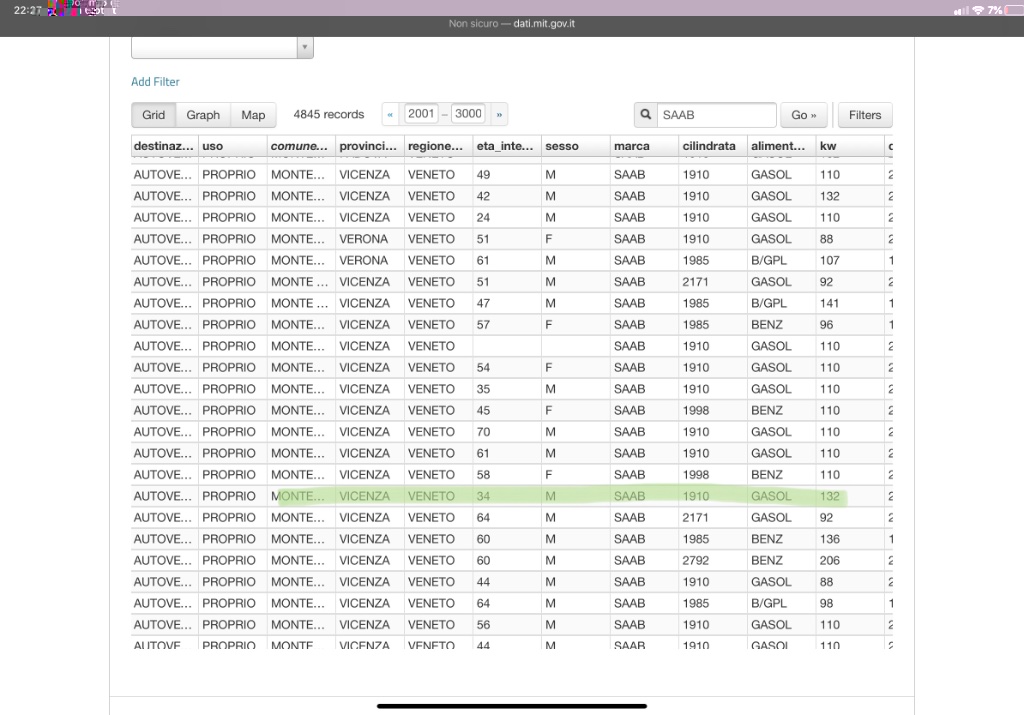The width and height of the screenshot is (1024, 715).
Task: Select kw cell 96
Action: (850, 325)
